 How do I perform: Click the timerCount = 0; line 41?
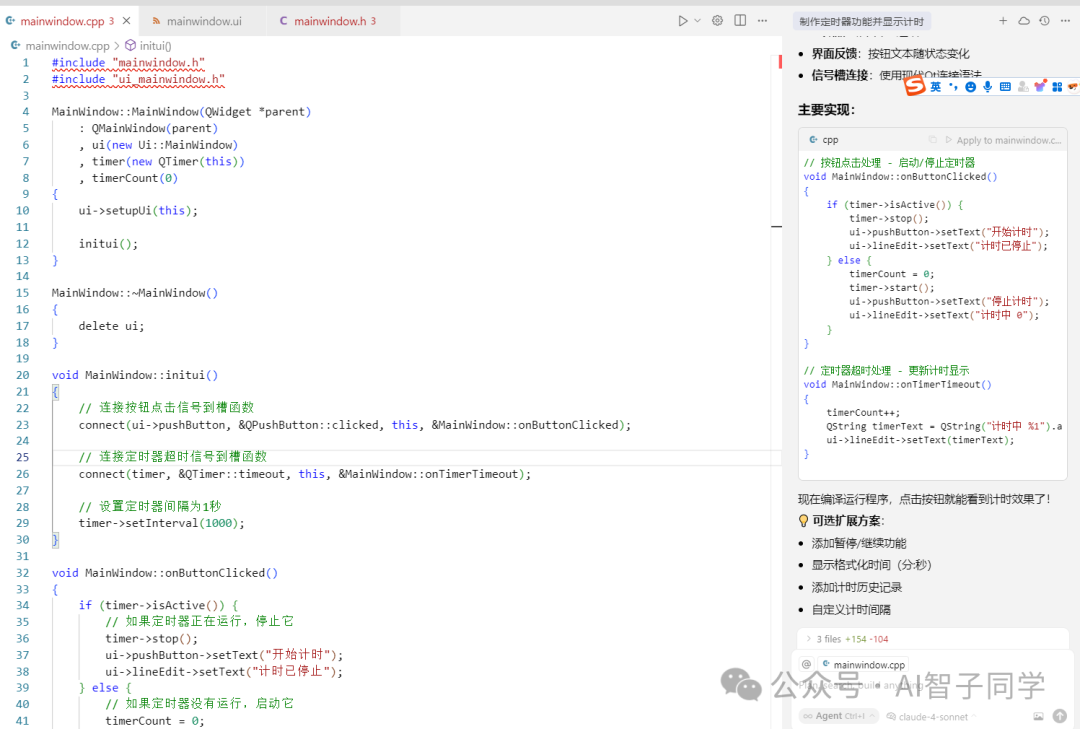pyautogui.click(x=155, y=721)
